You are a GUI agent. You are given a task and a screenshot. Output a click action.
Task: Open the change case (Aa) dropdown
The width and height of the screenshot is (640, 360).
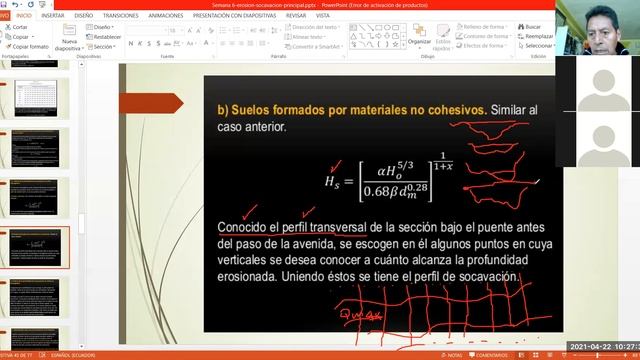(x=191, y=43)
